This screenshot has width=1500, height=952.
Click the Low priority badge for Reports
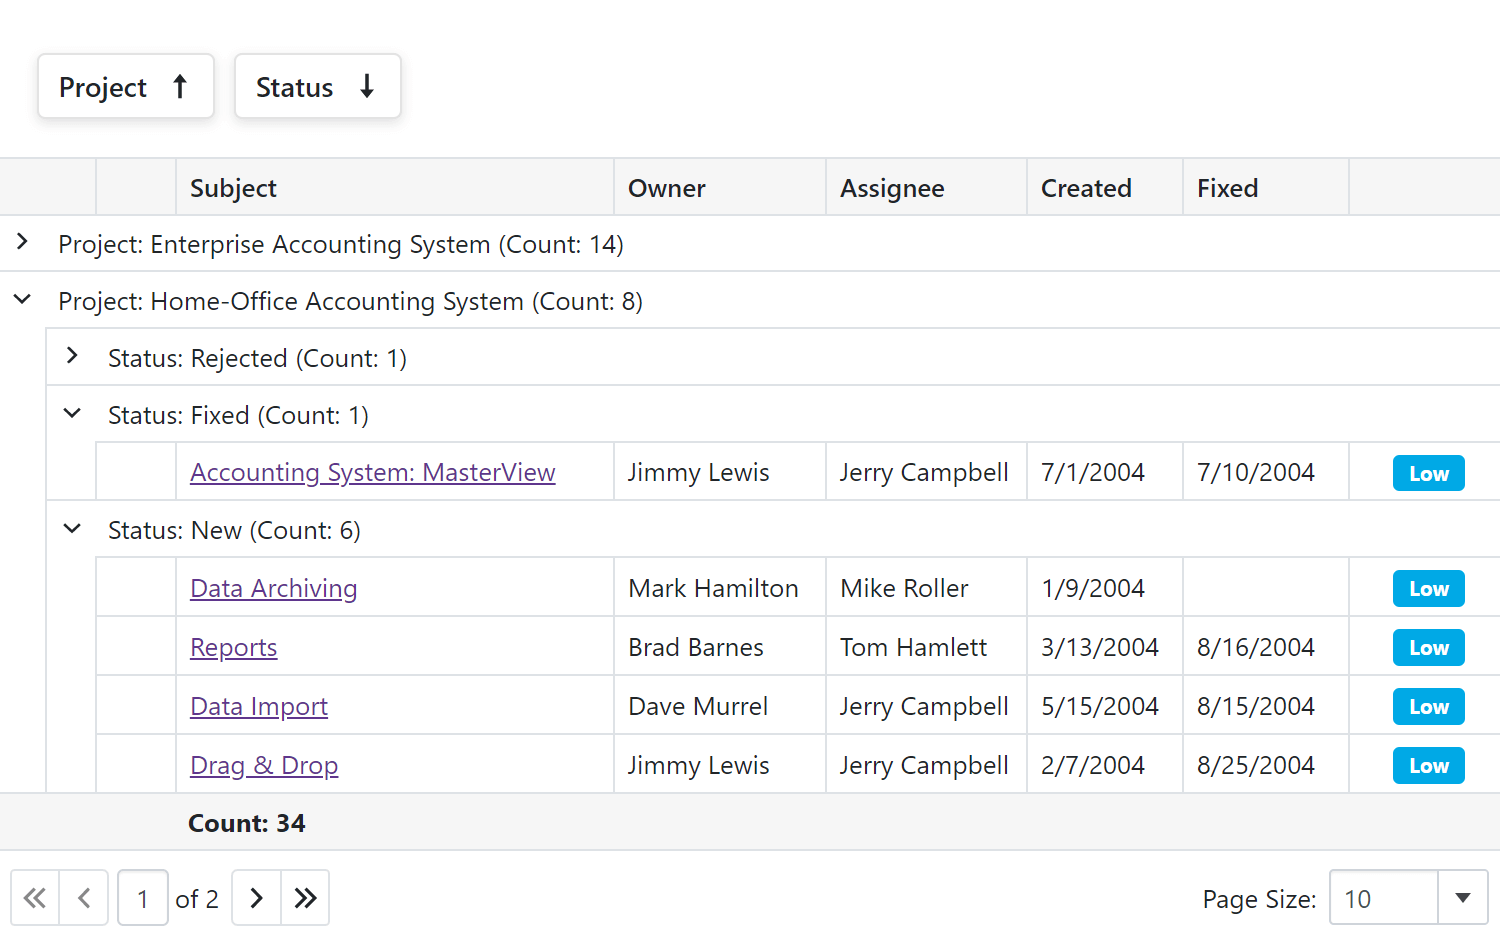pyautogui.click(x=1428, y=648)
